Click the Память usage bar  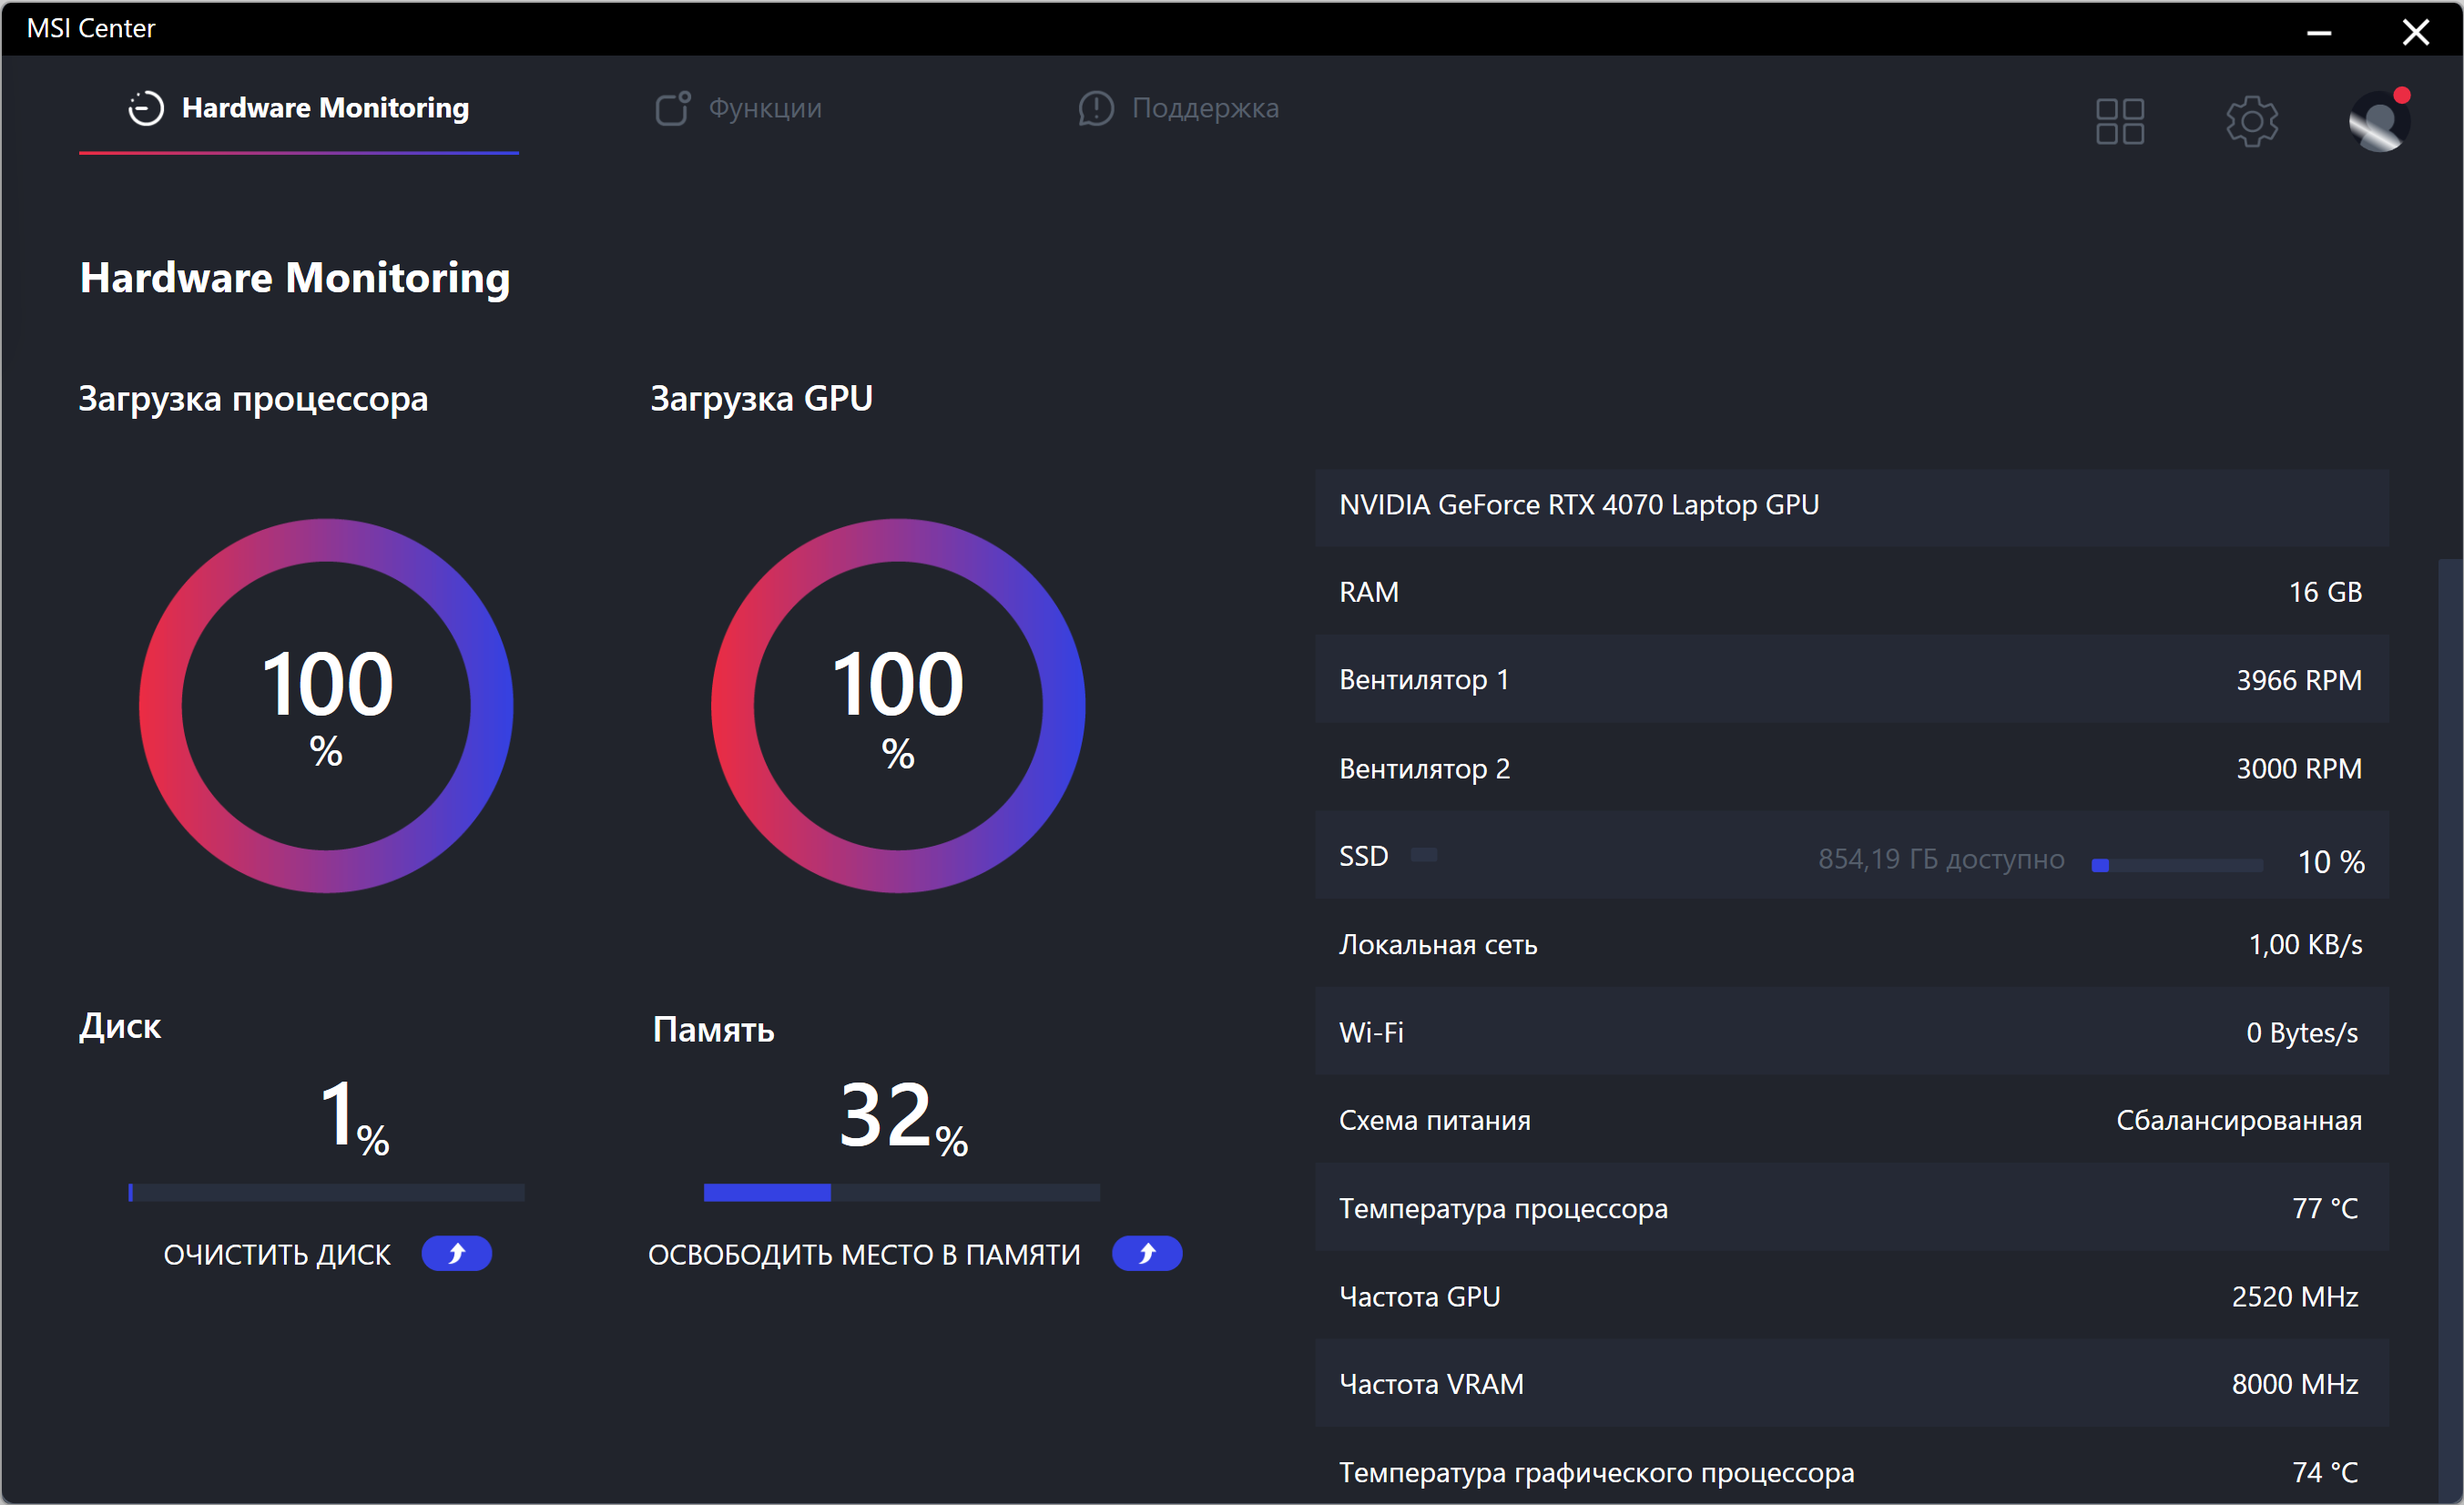(x=901, y=1192)
